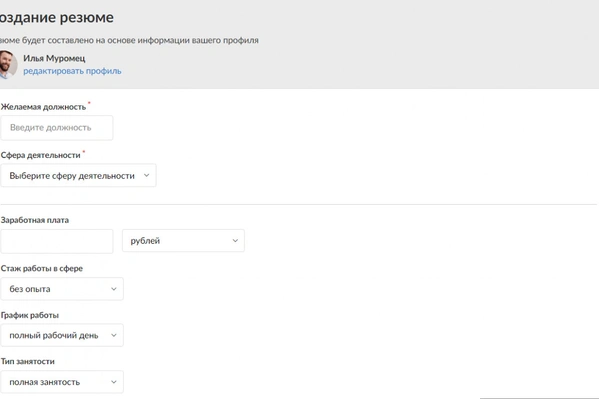
Task: Click chevron icon beside рублей
Action: pyautogui.click(x=235, y=241)
